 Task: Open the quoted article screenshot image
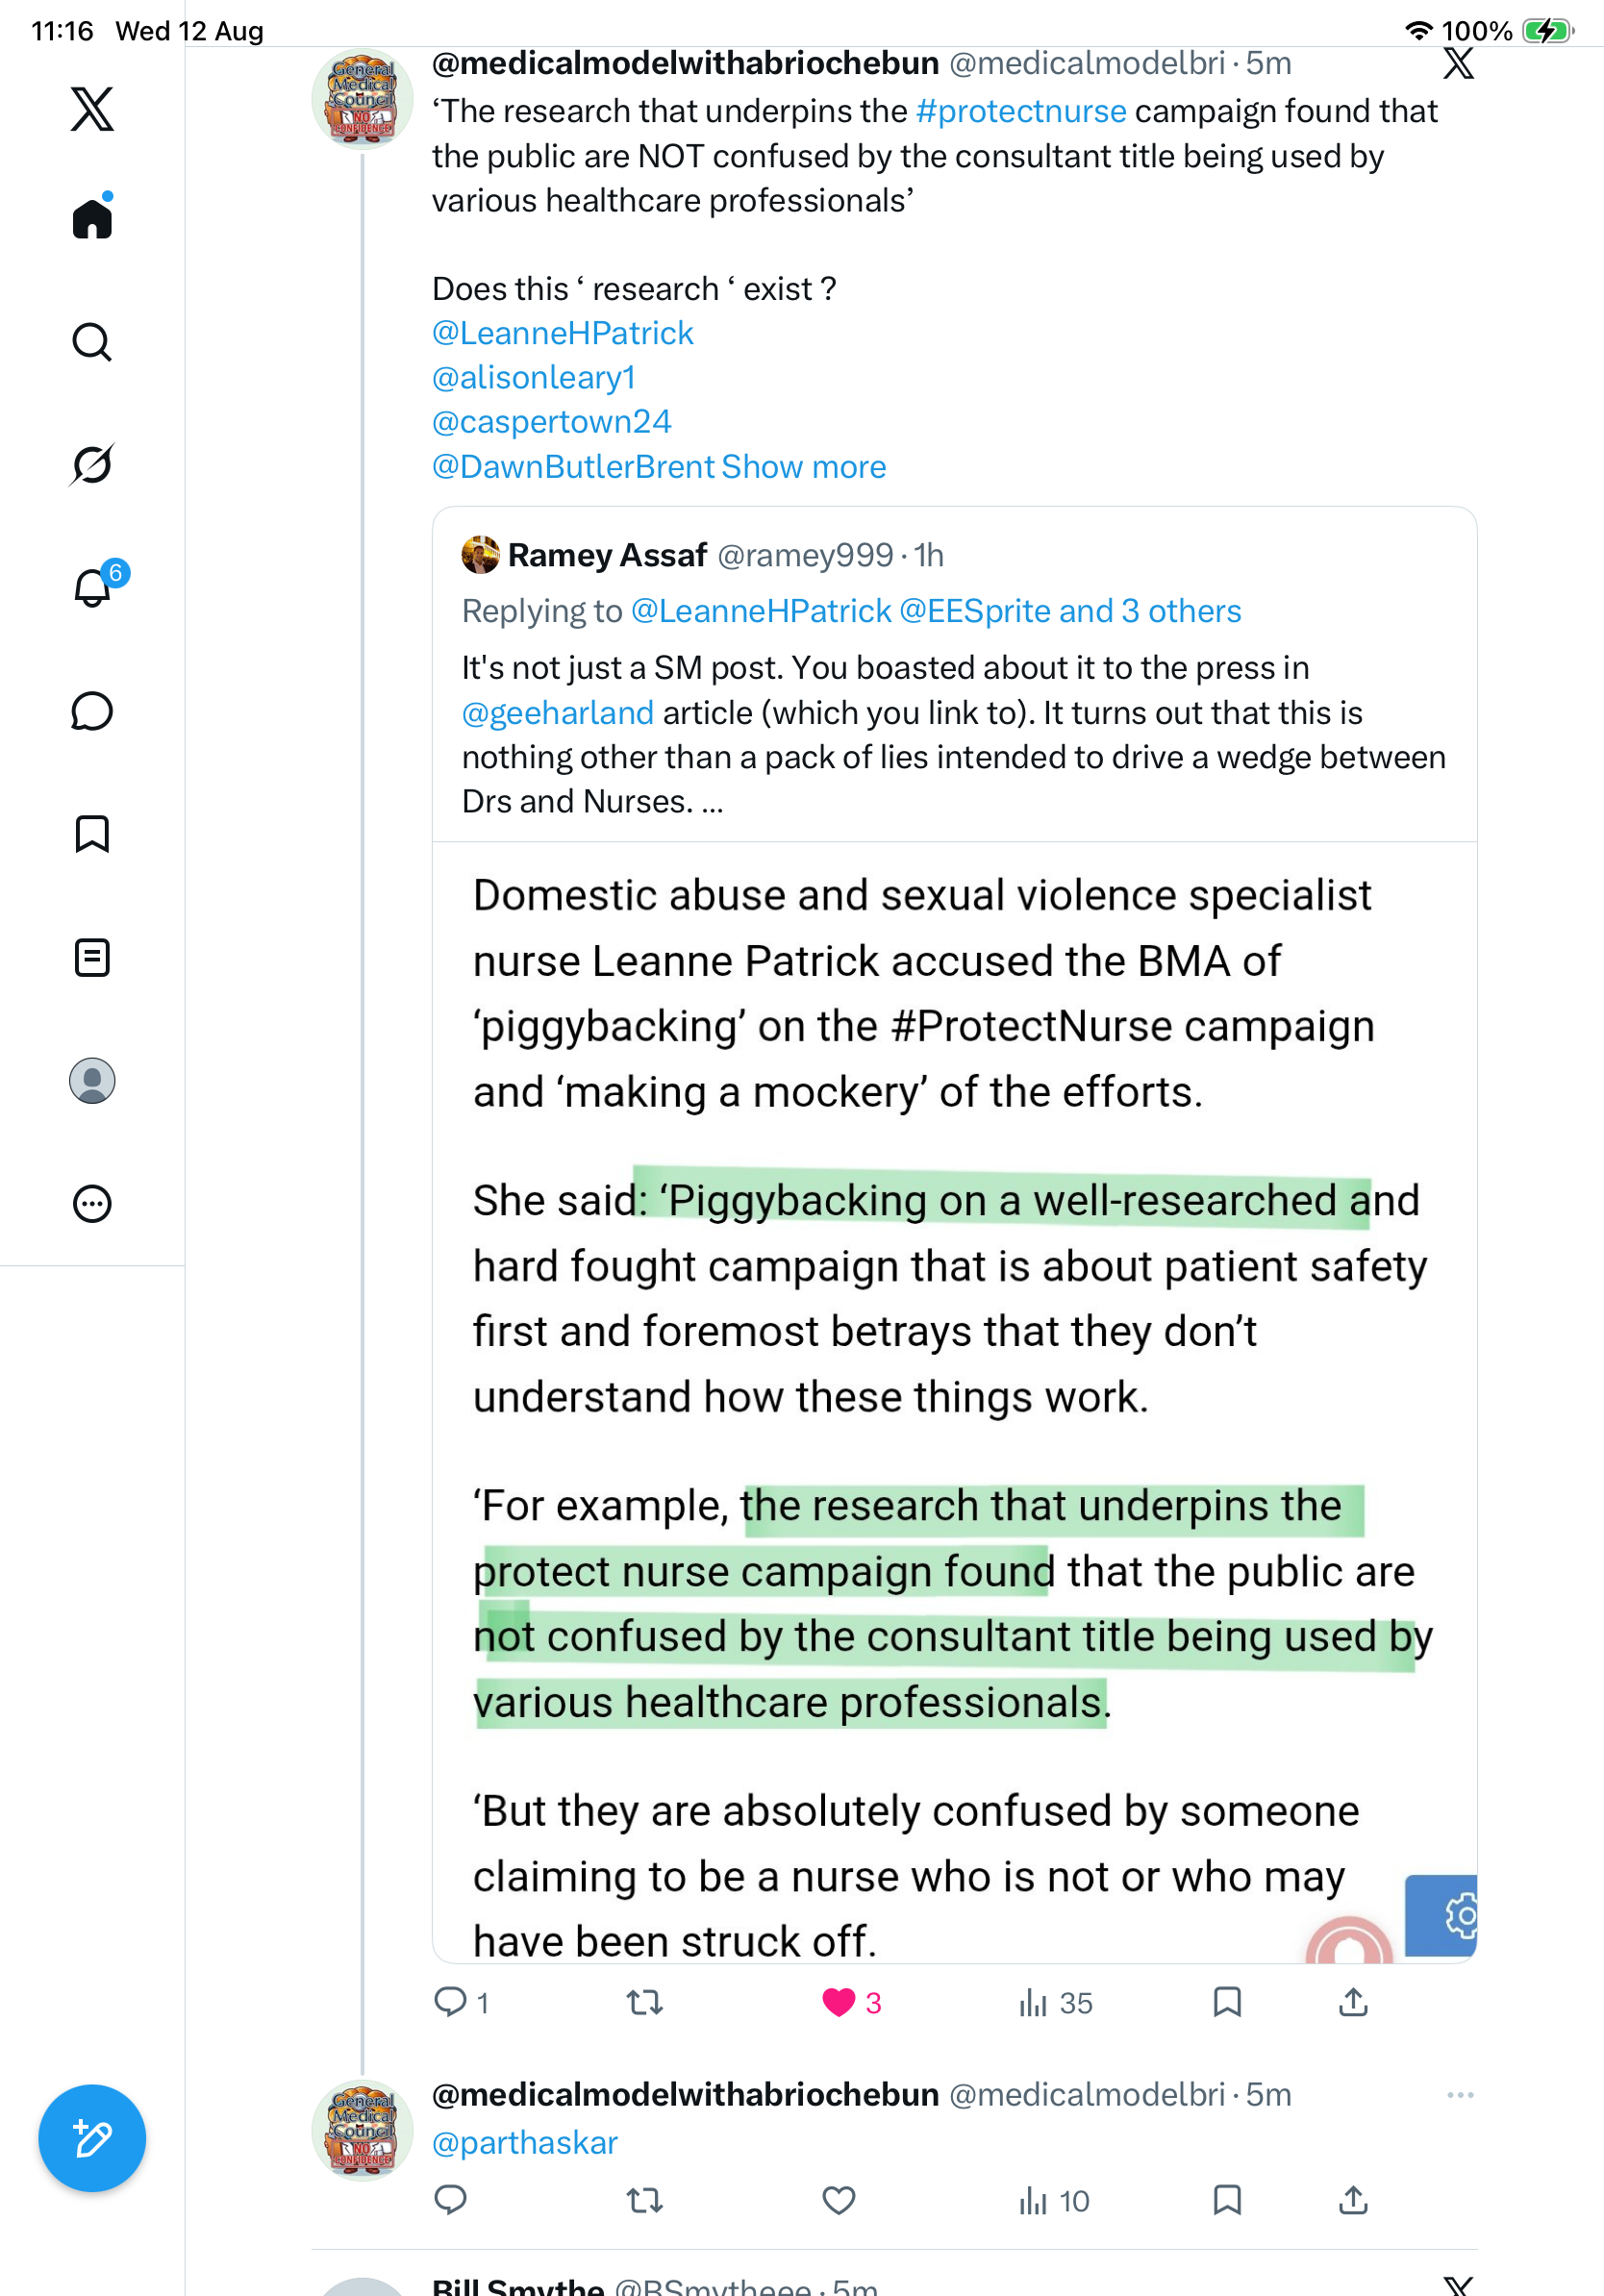tap(954, 1402)
